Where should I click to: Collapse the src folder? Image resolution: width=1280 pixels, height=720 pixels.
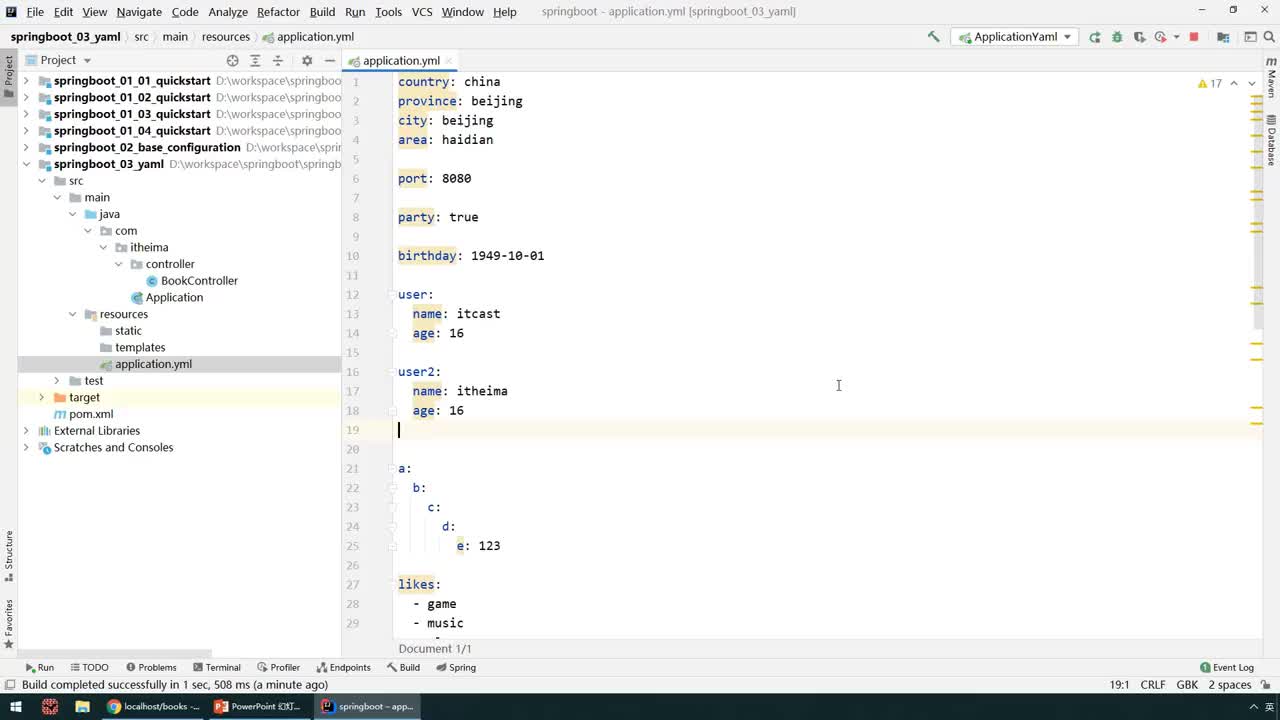(42, 181)
